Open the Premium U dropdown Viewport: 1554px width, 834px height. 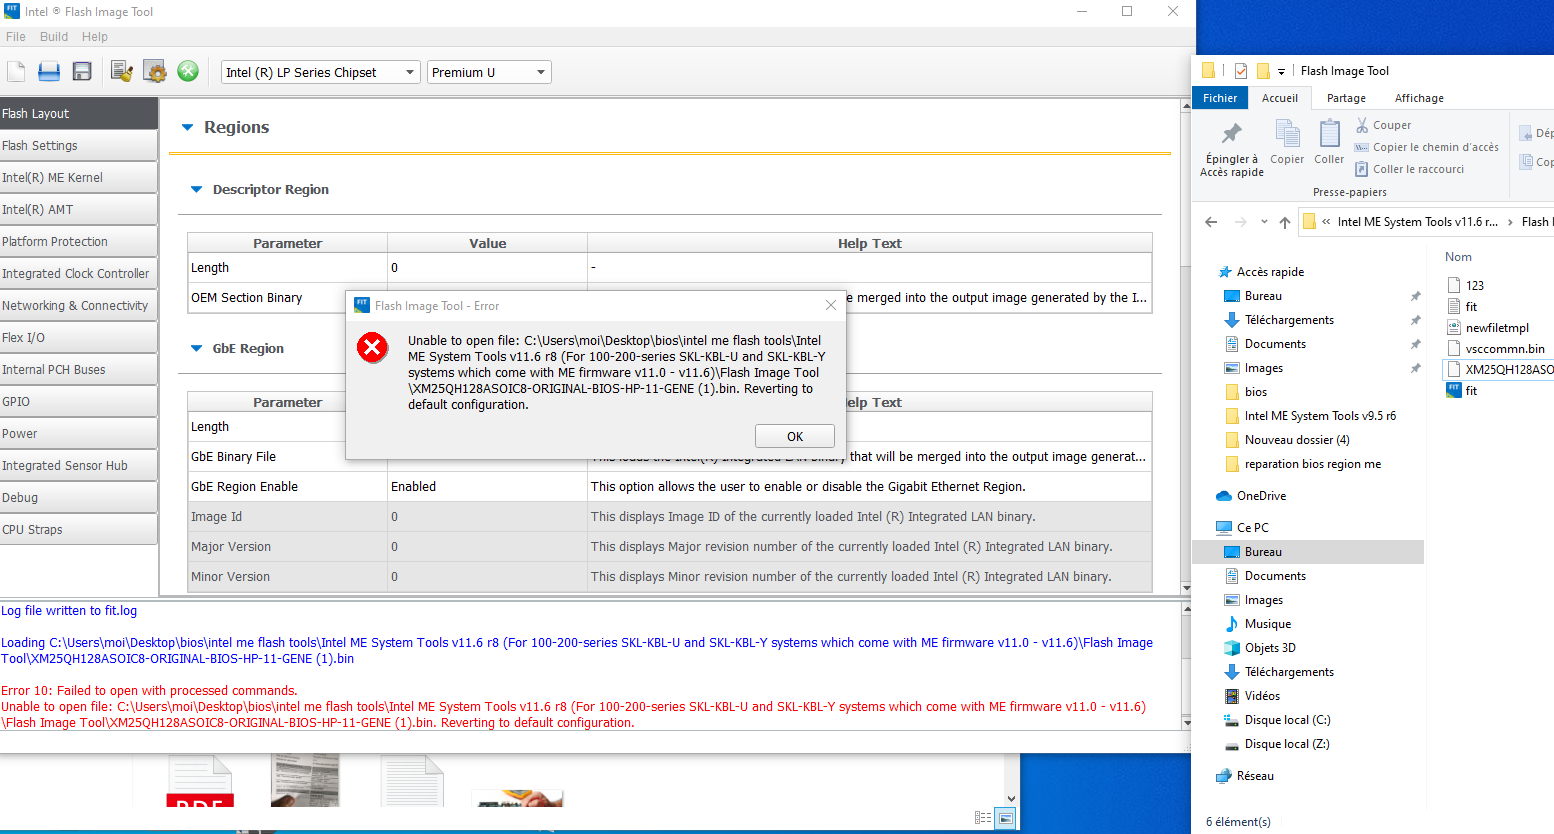coord(489,72)
